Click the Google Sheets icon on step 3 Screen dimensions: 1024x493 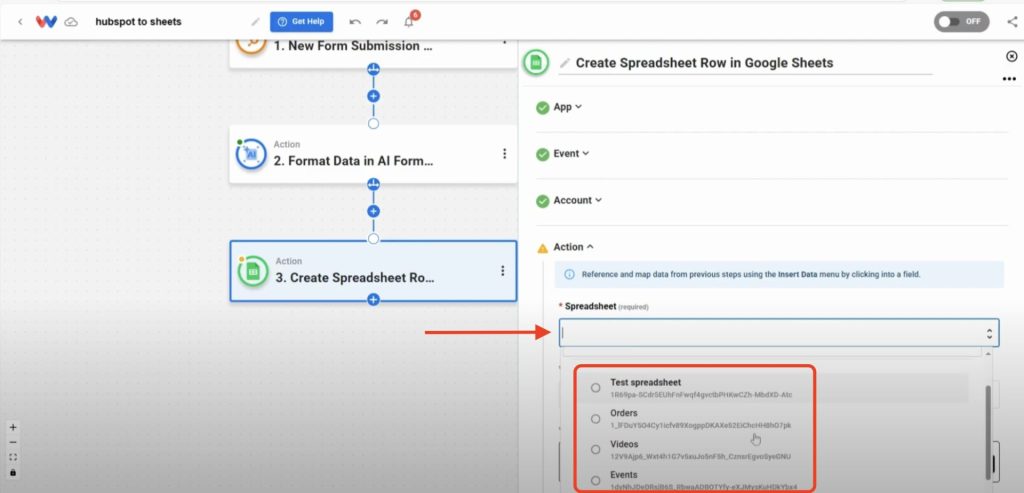tap(253, 270)
